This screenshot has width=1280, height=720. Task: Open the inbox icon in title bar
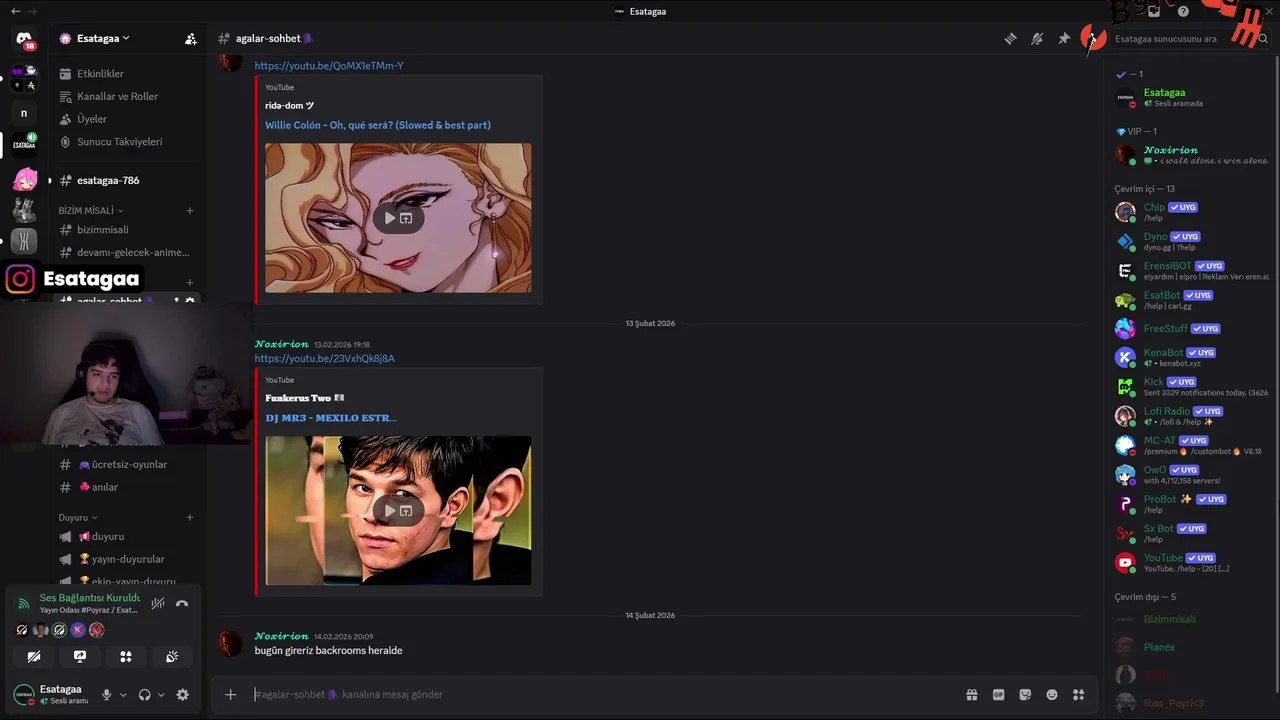click(x=1154, y=11)
